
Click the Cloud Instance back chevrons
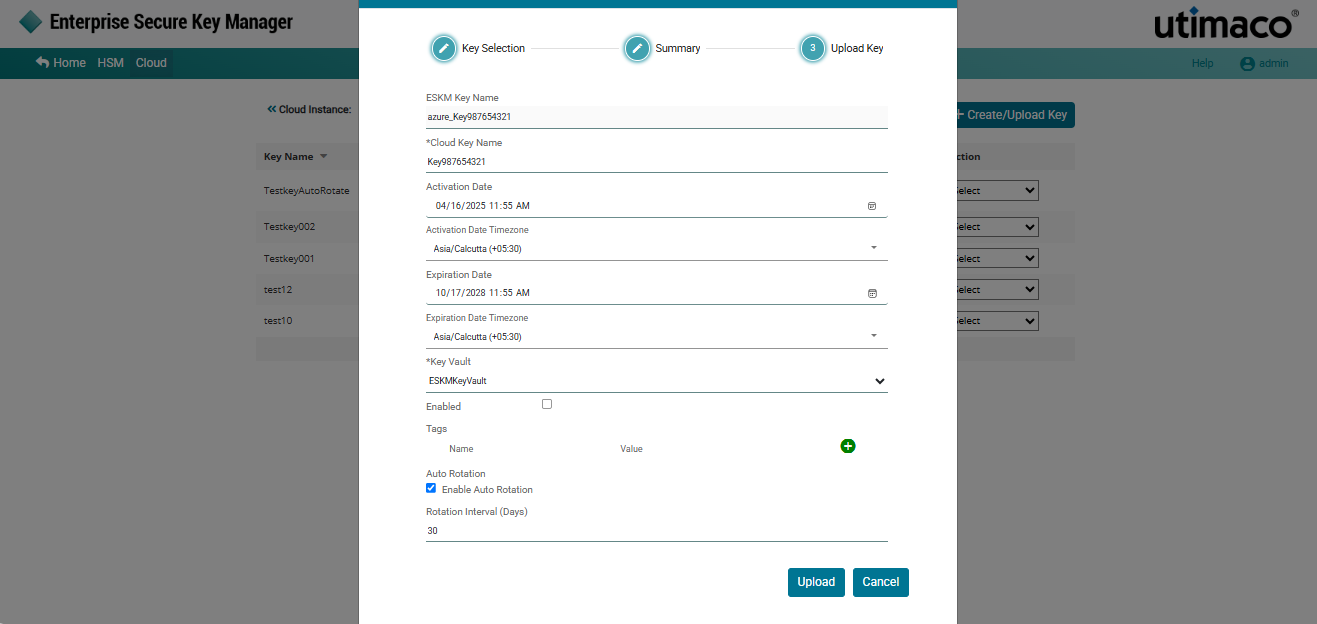pos(271,109)
